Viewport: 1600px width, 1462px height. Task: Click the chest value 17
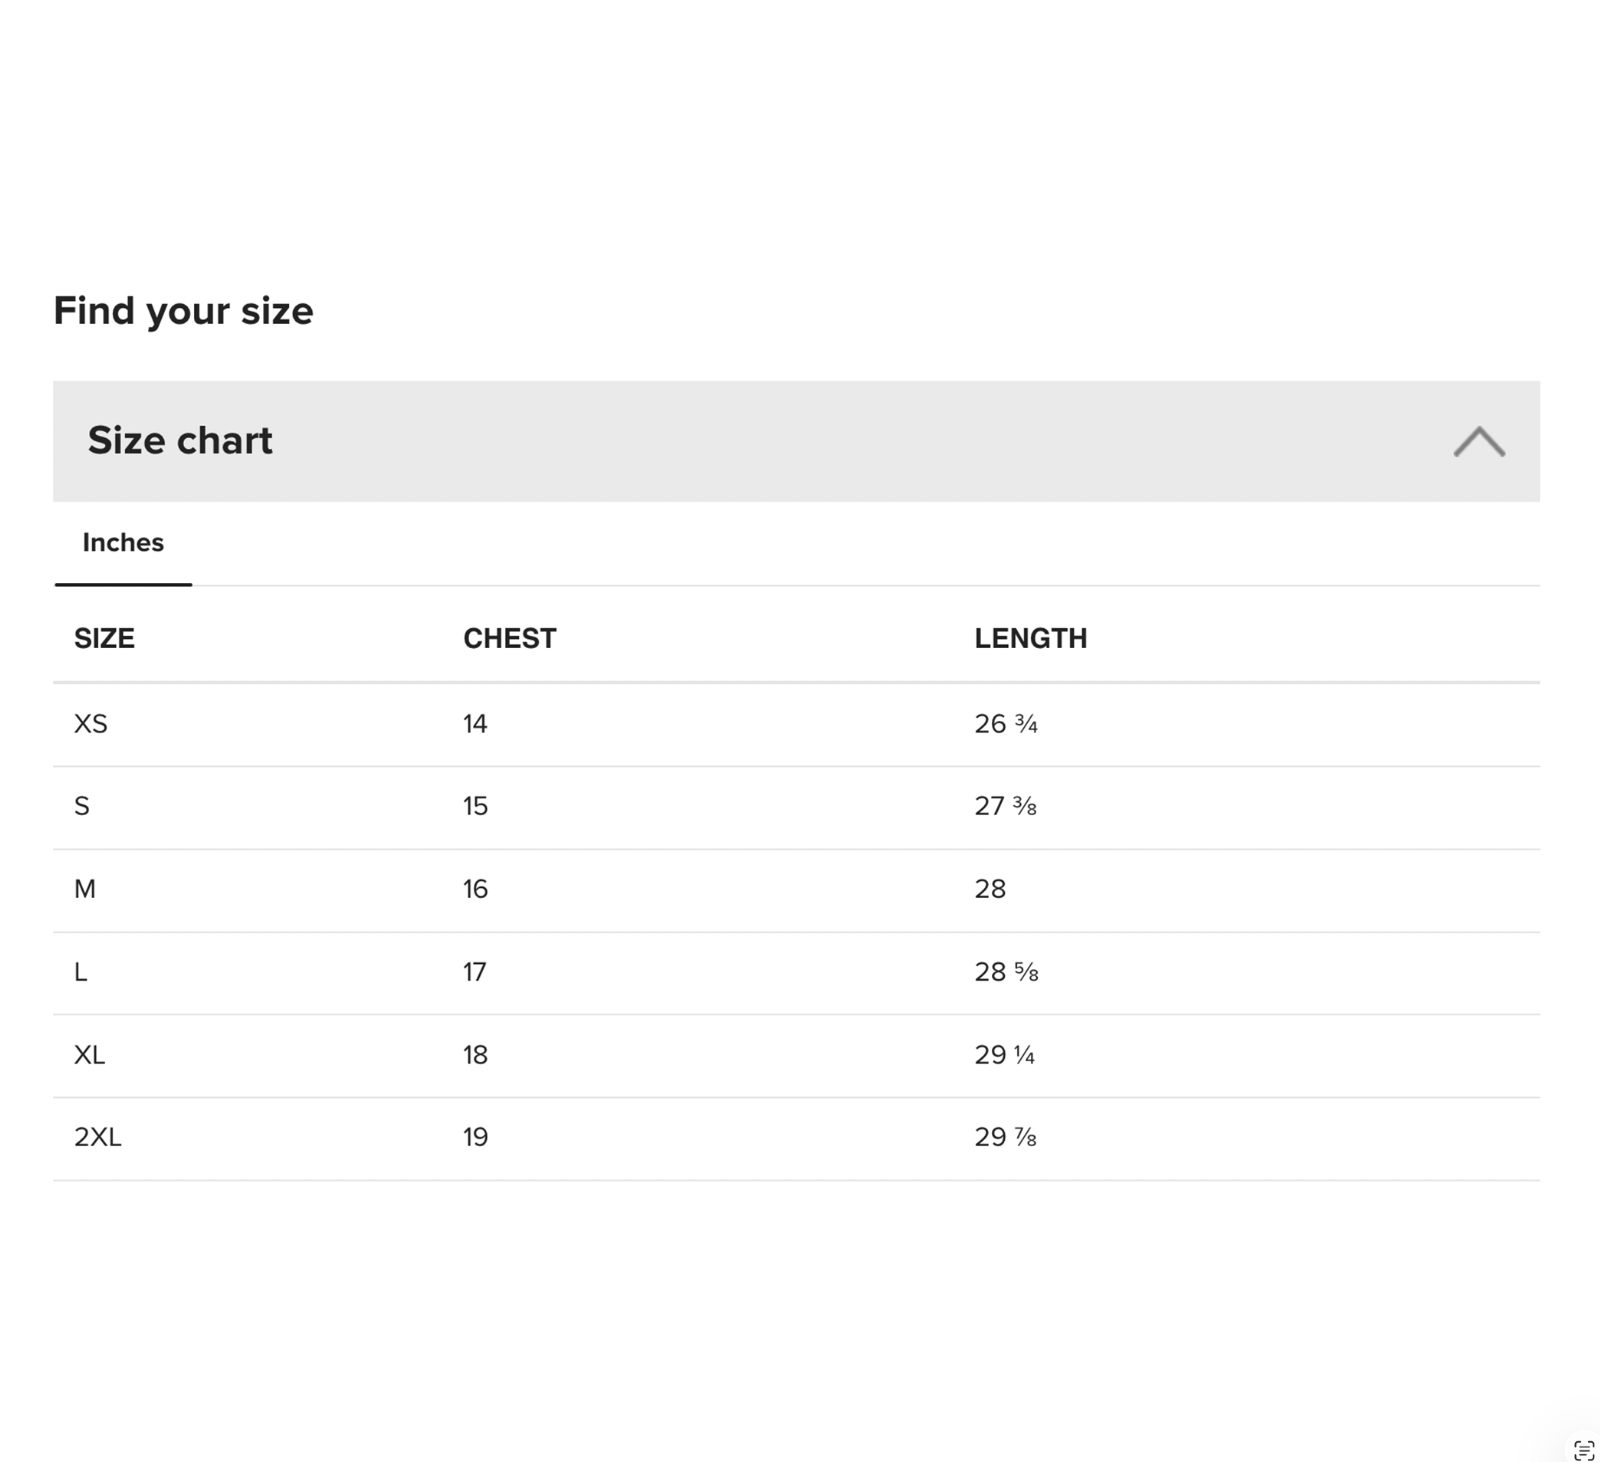point(475,972)
